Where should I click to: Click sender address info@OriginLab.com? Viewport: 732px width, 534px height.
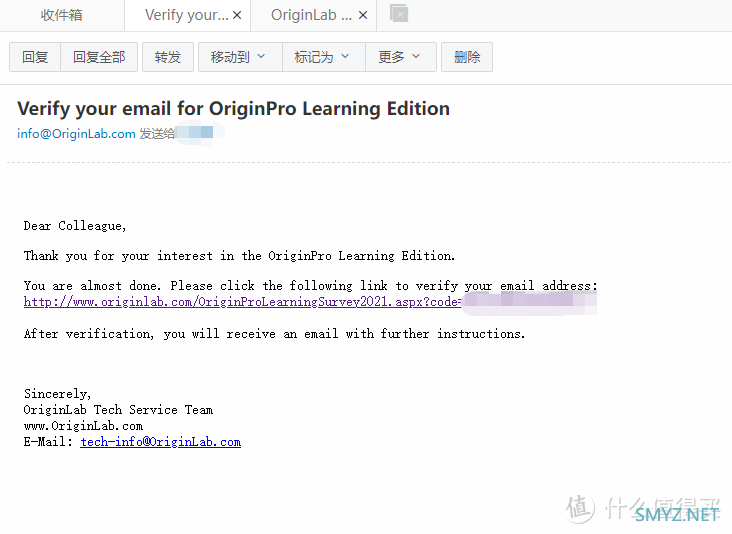click(x=76, y=134)
